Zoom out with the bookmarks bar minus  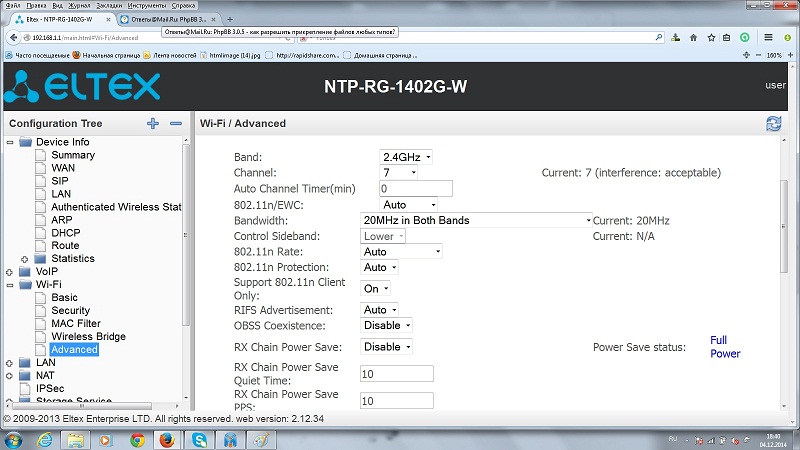click(x=758, y=55)
